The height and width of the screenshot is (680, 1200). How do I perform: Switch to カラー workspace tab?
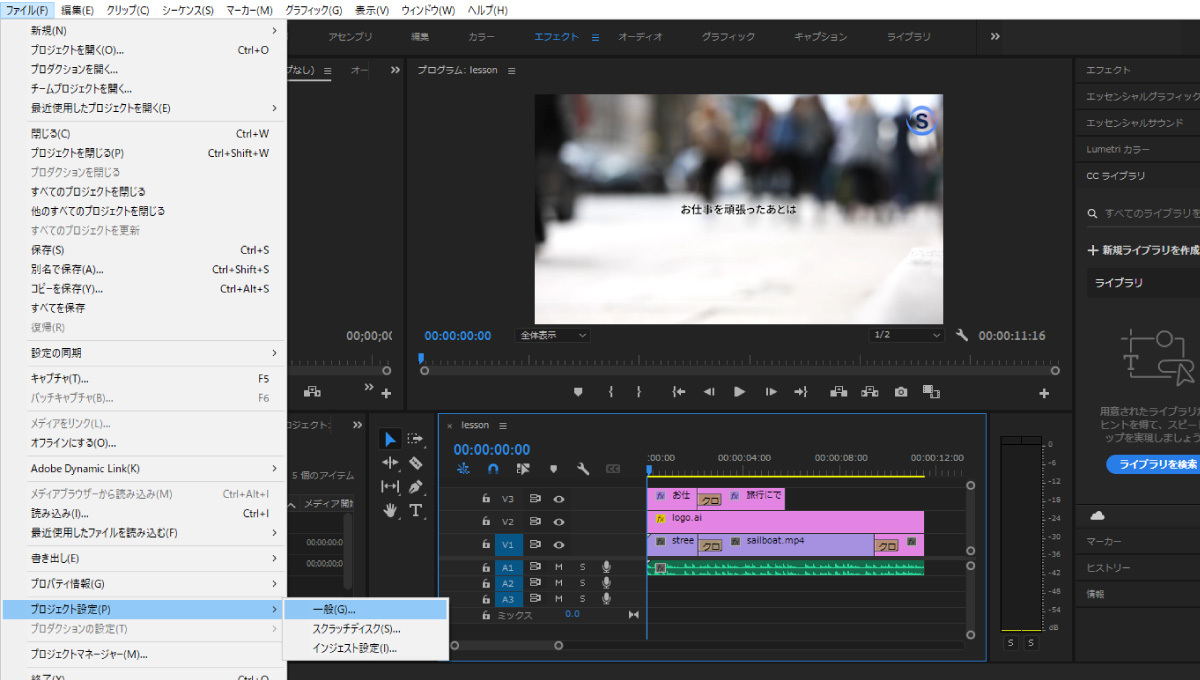coord(481,37)
